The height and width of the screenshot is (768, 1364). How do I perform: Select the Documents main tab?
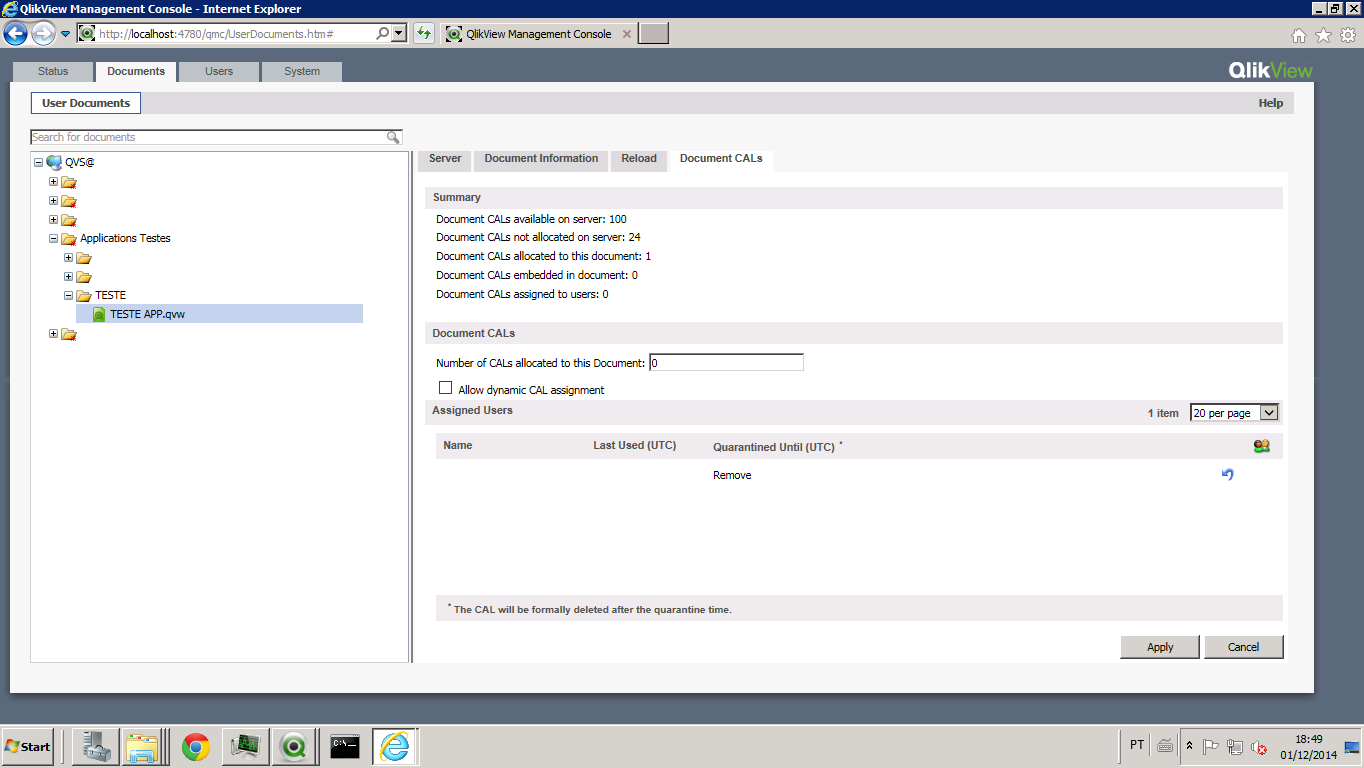[136, 72]
